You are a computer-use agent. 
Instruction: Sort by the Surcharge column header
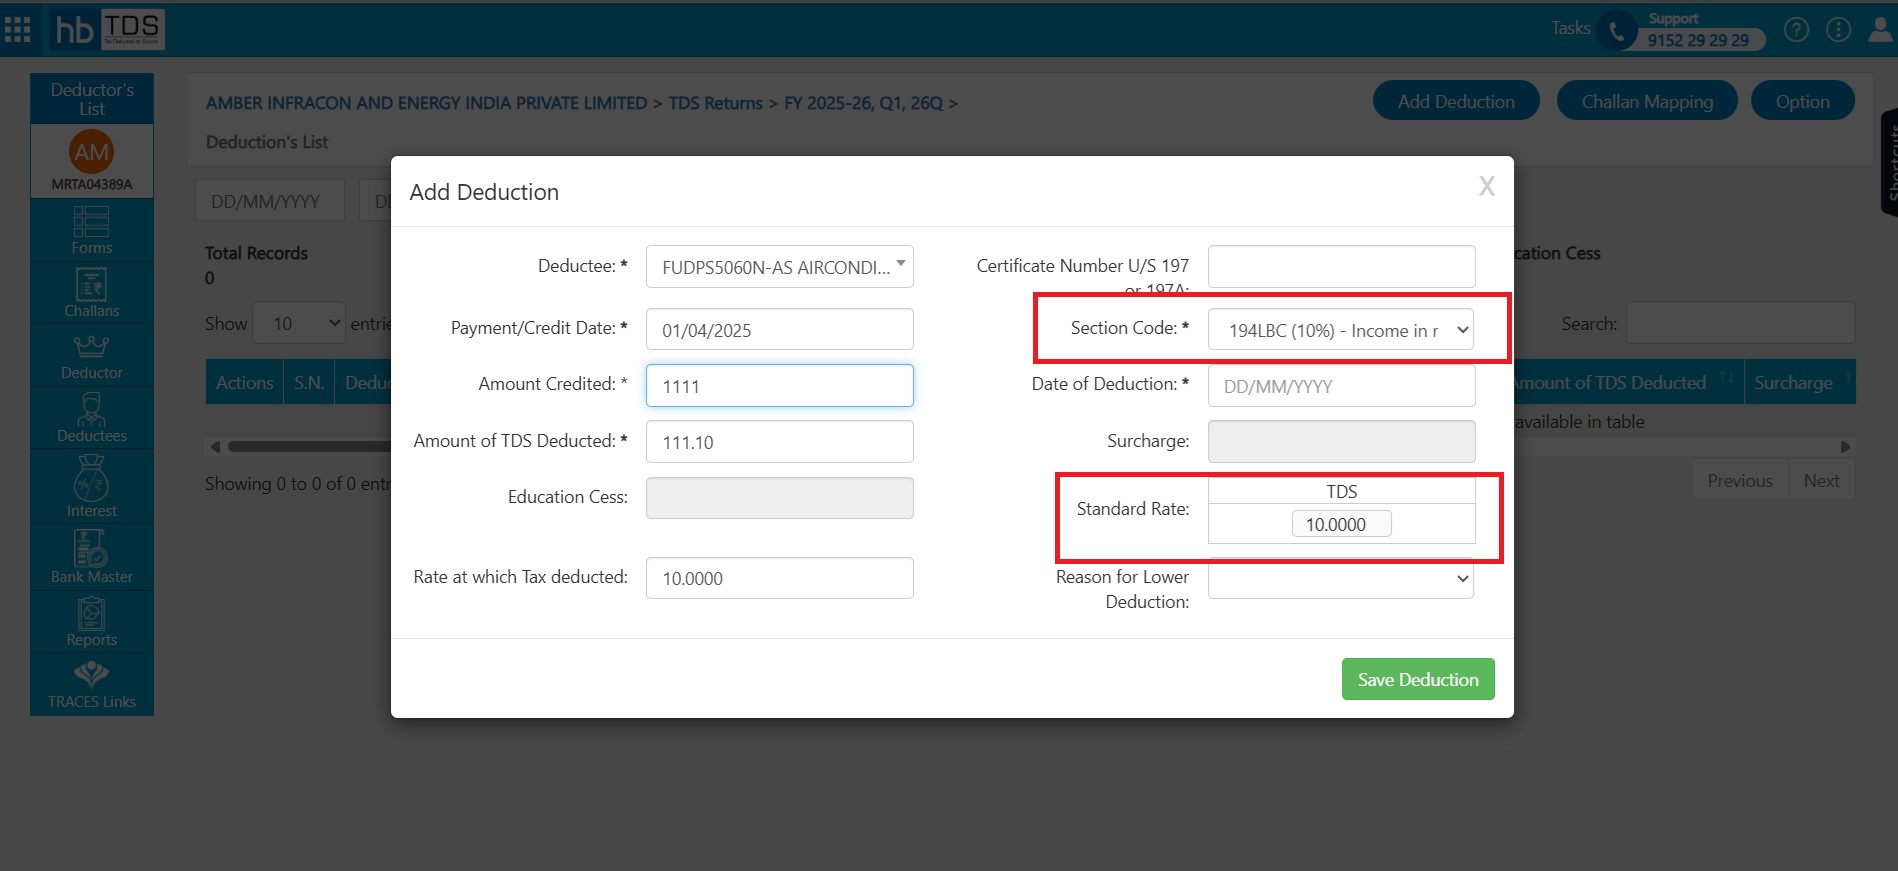pos(1800,382)
